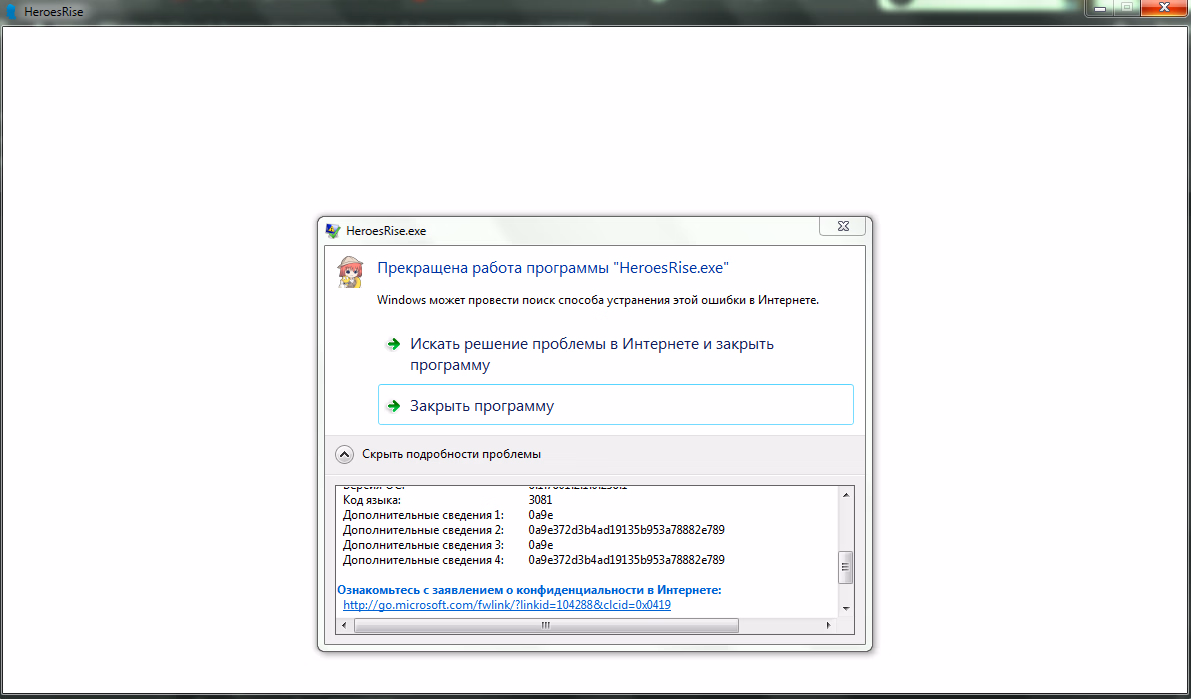
Task: Click the Дополнительные сведения 1 label
Action: [423, 515]
